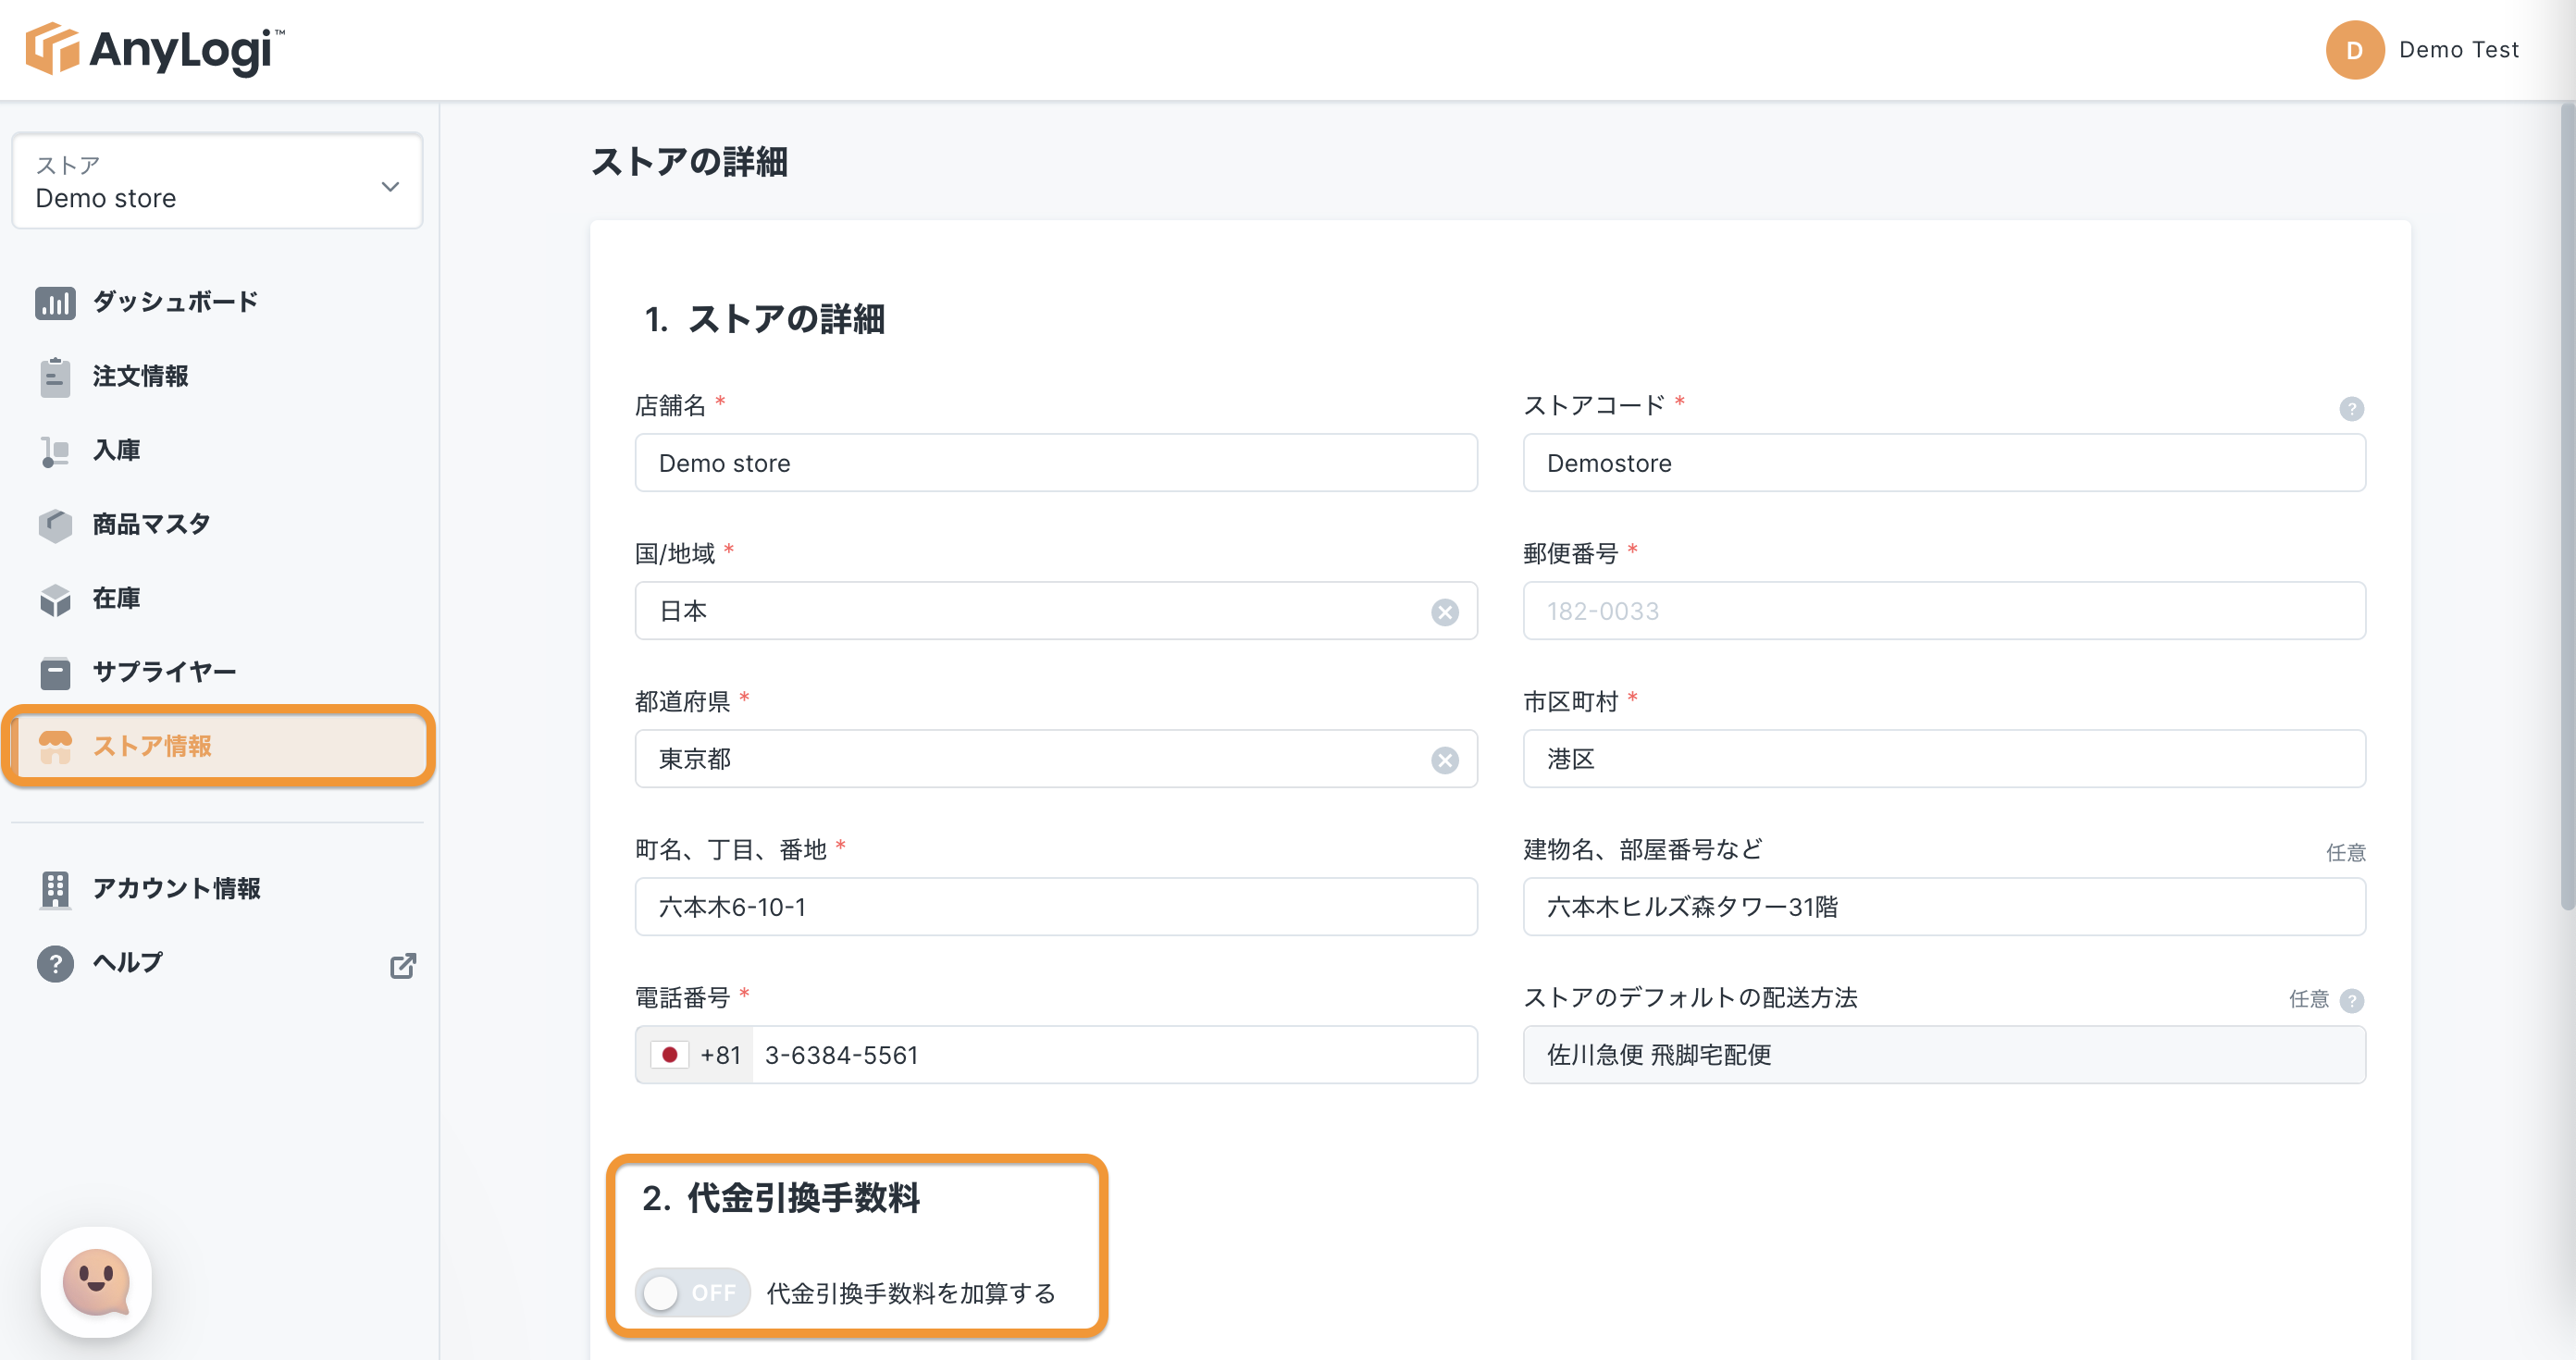Click the phone number input field
Screen dimensions: 2576x1360
point(1113,1055)
